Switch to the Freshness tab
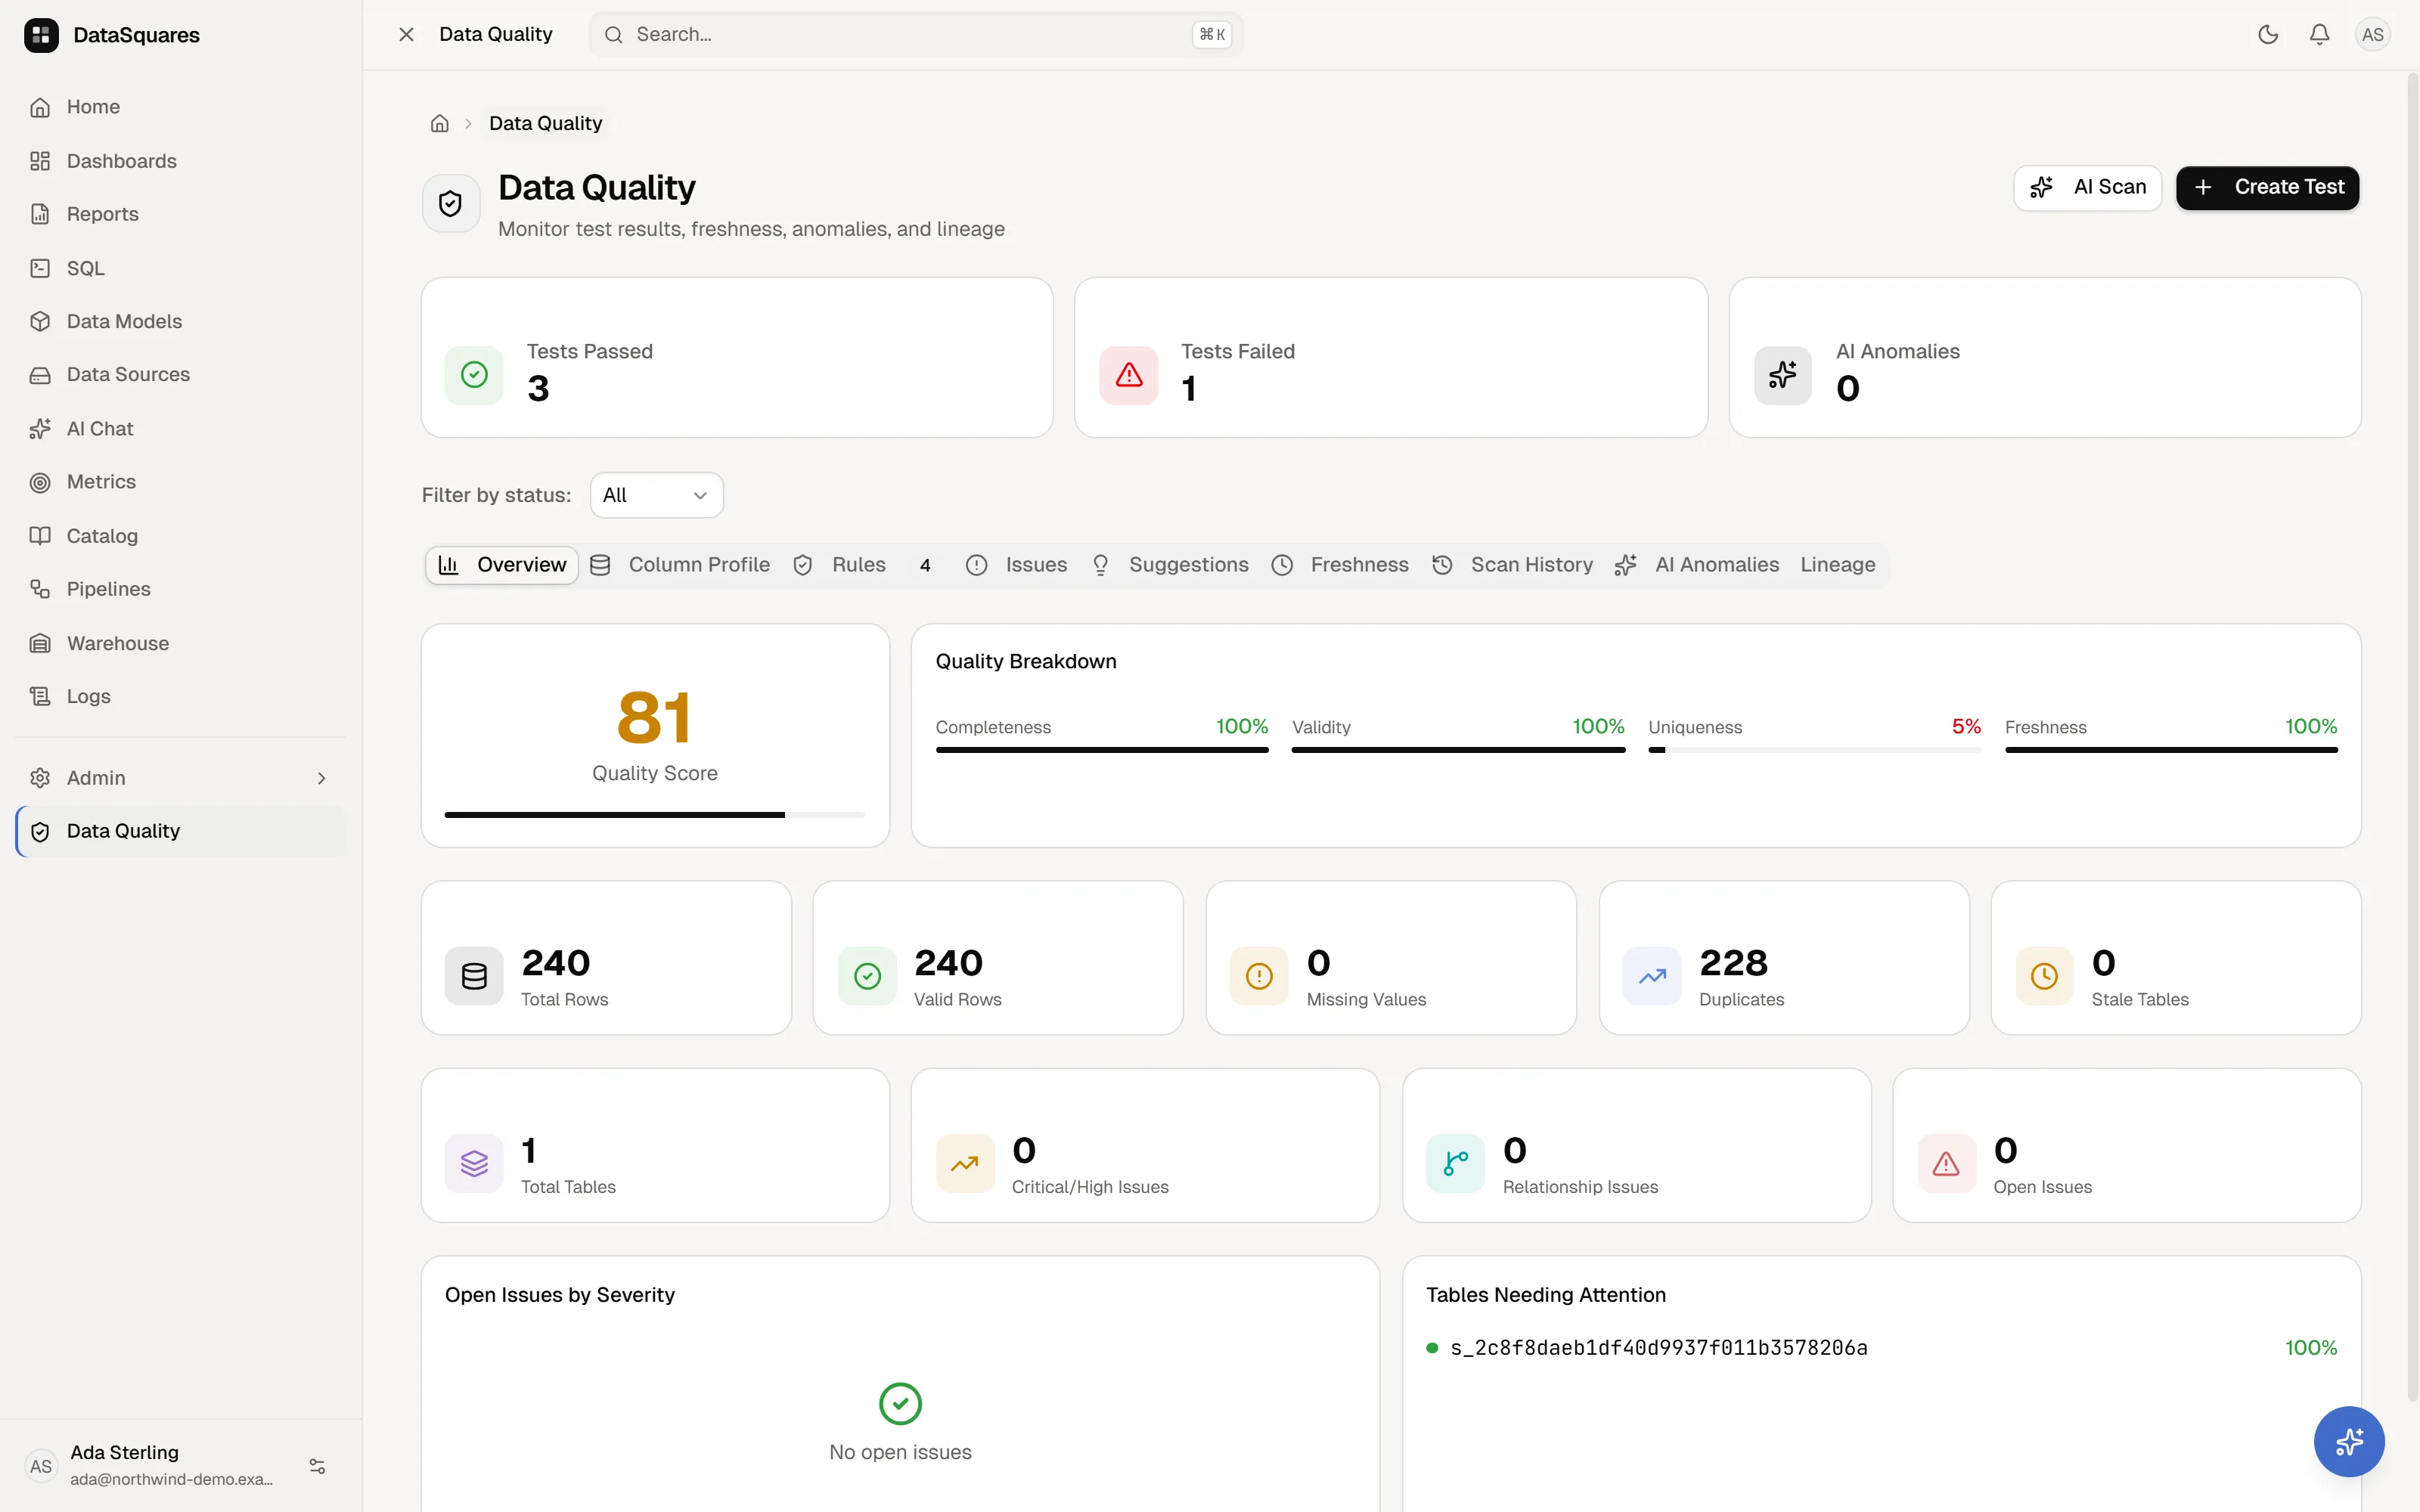This screenshot has height=1512, width=2420. click(1340, 565)
